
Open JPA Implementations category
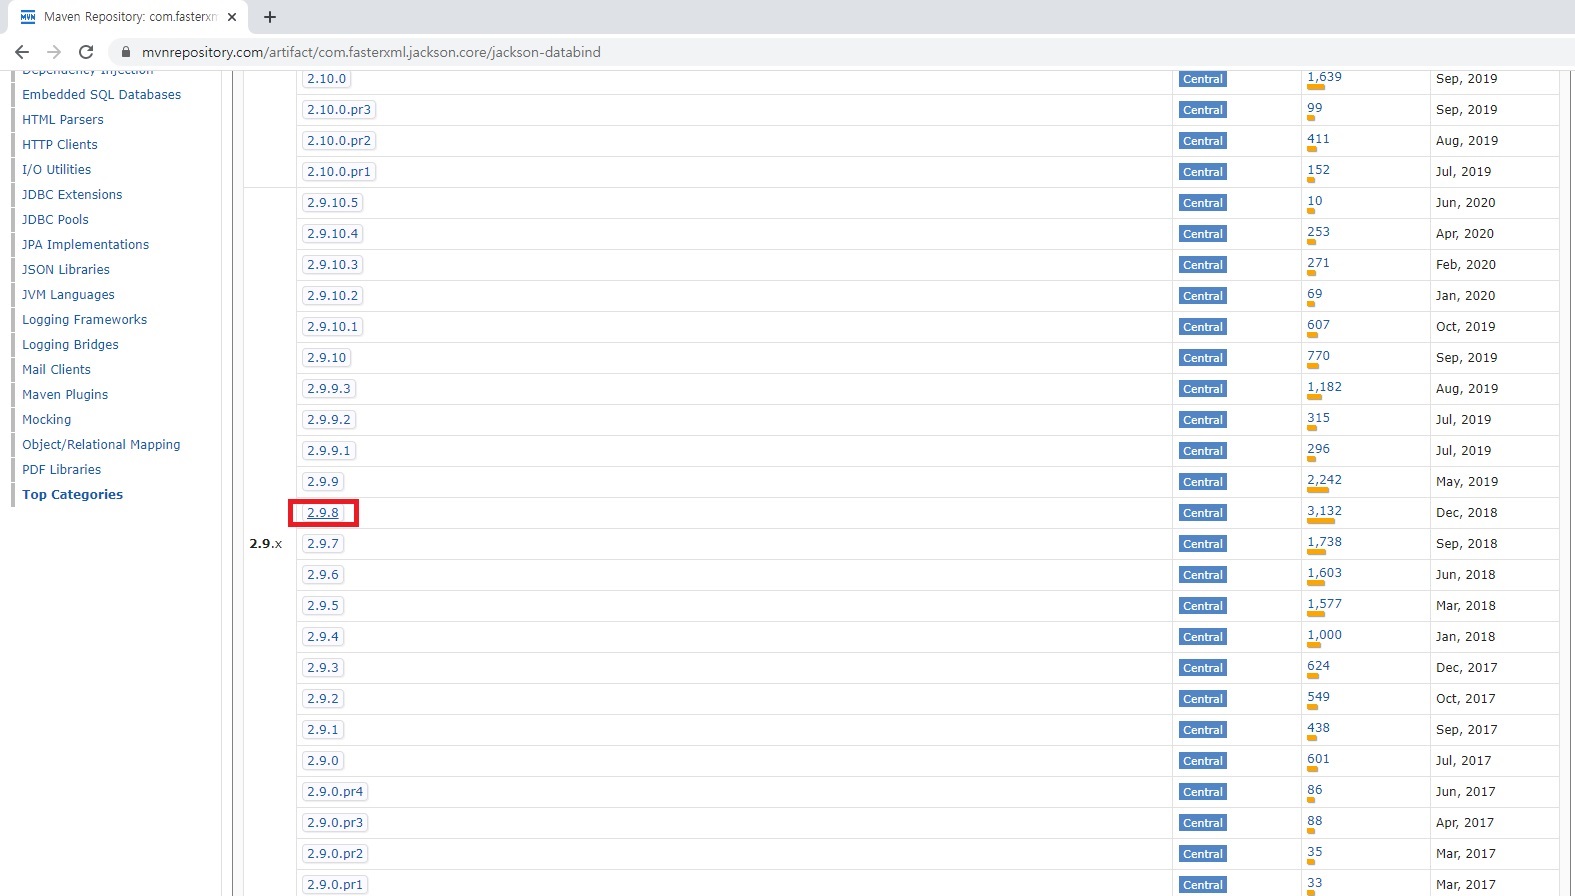pos(85,245)
